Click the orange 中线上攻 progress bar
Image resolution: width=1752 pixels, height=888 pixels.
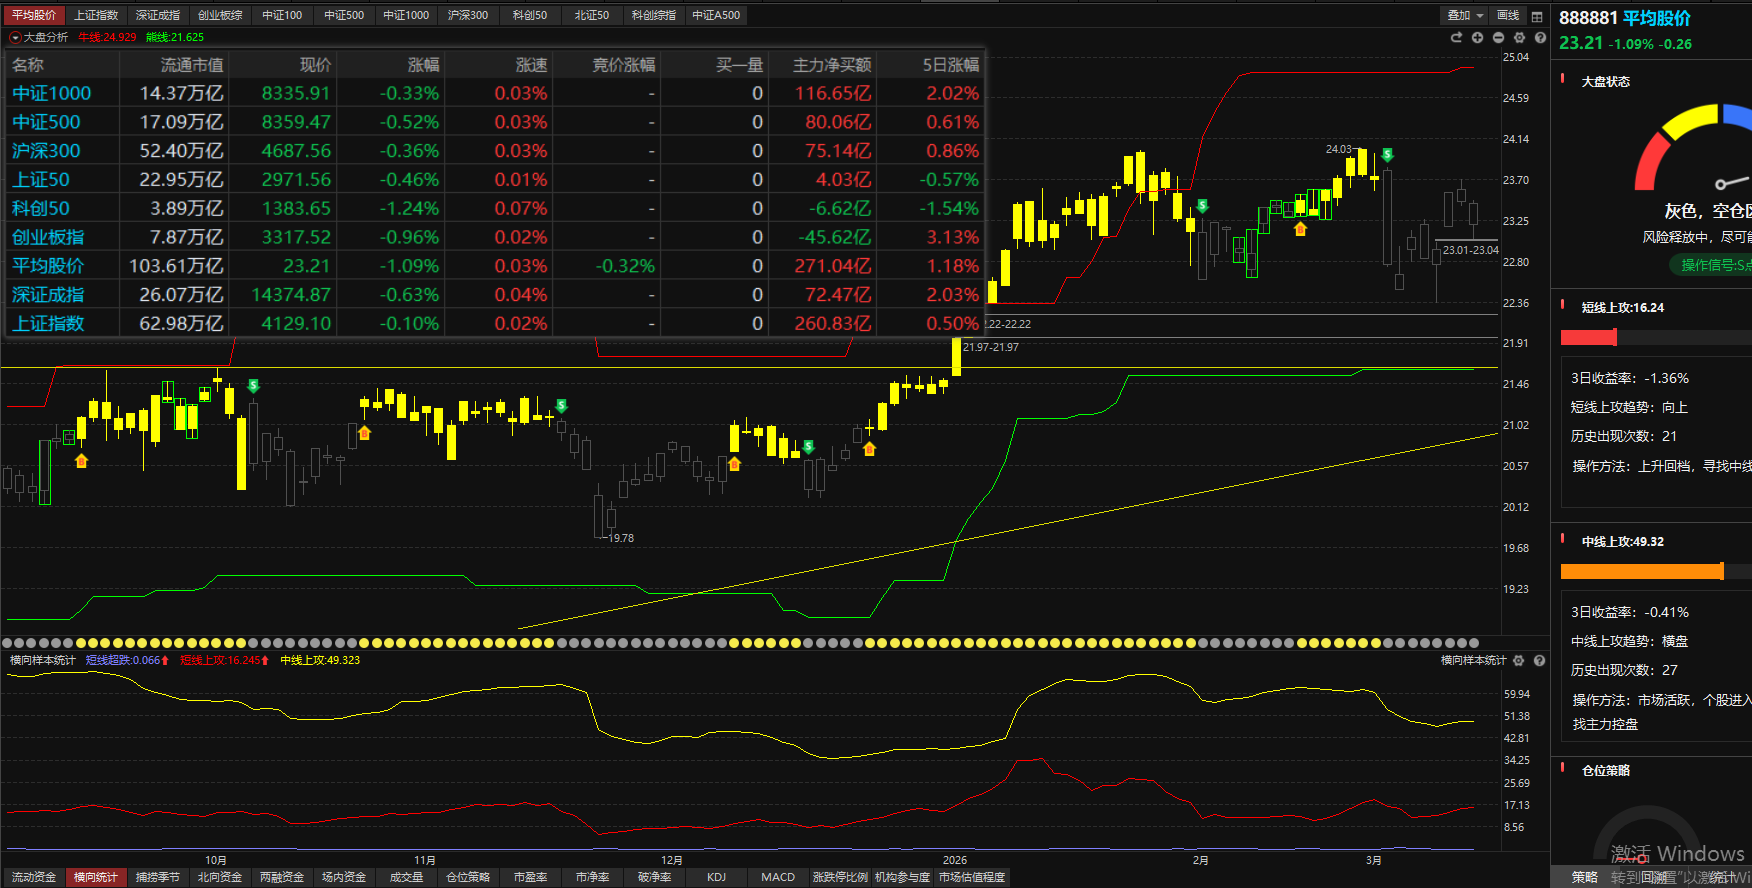tap(1641, 571)
